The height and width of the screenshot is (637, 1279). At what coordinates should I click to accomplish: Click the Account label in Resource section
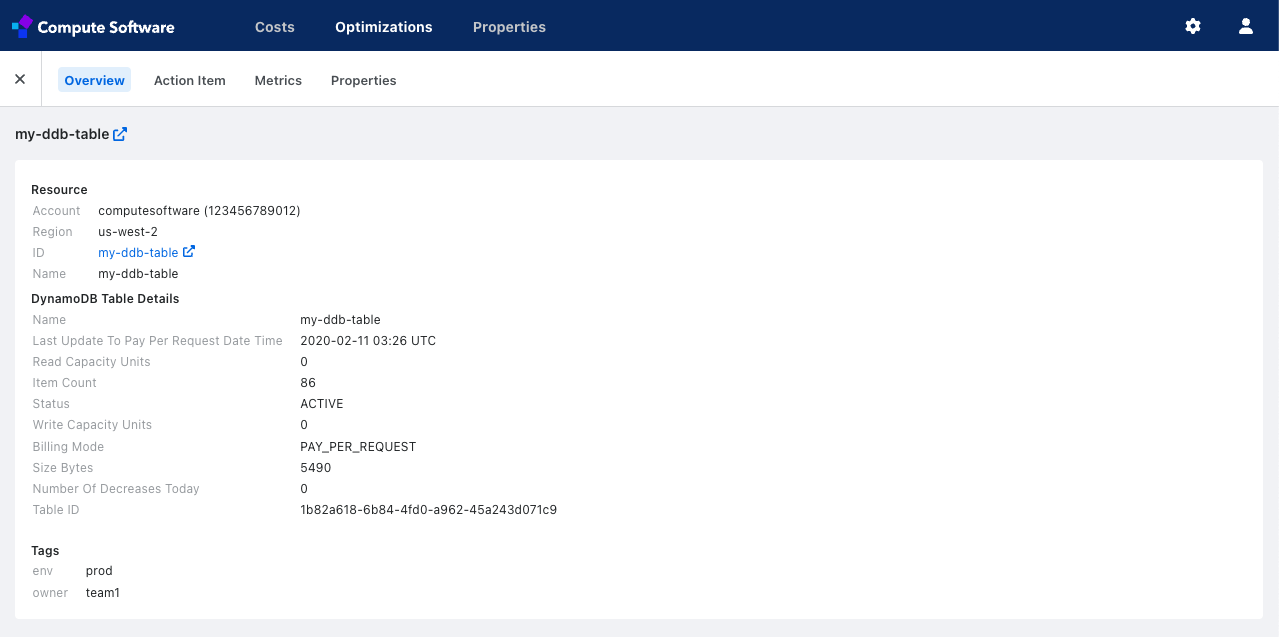(56, 211)
